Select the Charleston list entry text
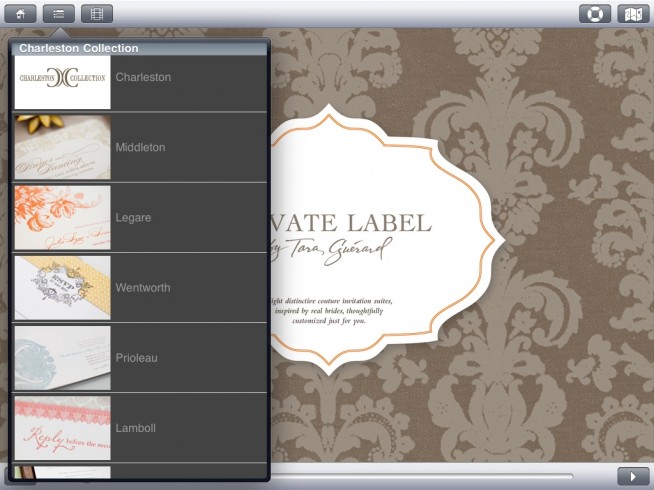 (x=143, y=77)
